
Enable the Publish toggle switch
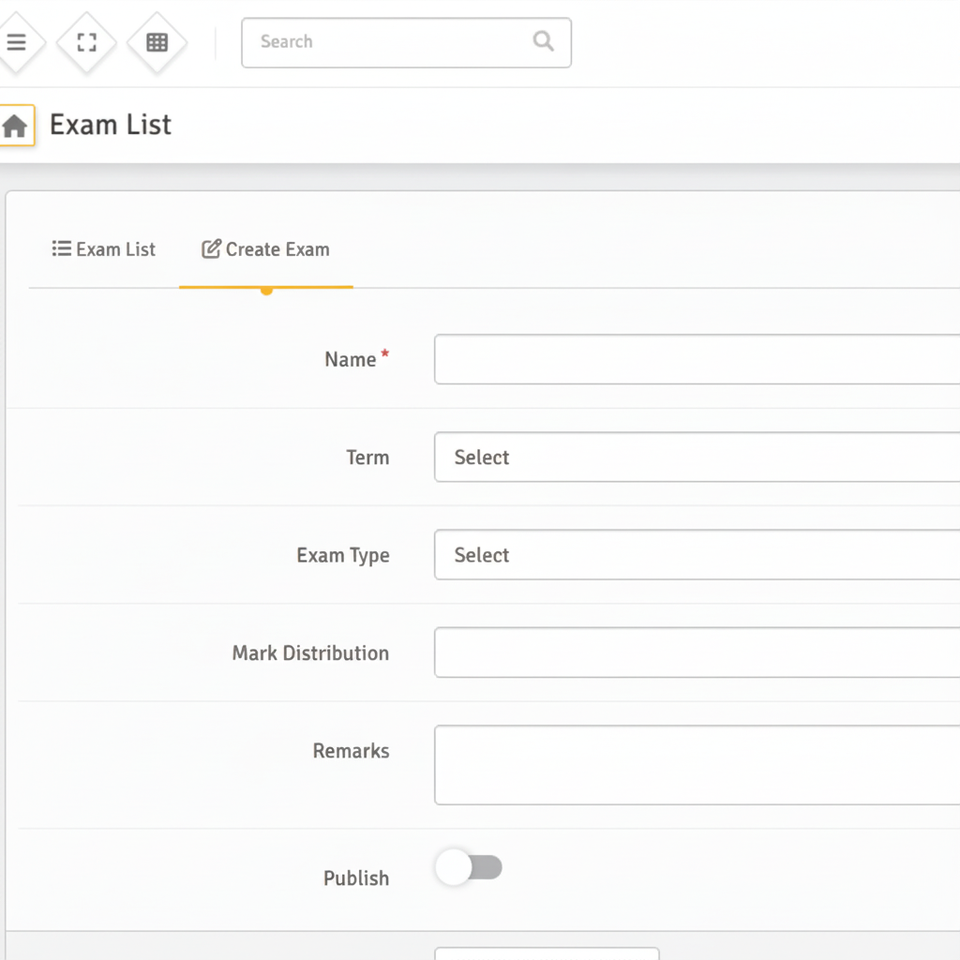point(469,868)
